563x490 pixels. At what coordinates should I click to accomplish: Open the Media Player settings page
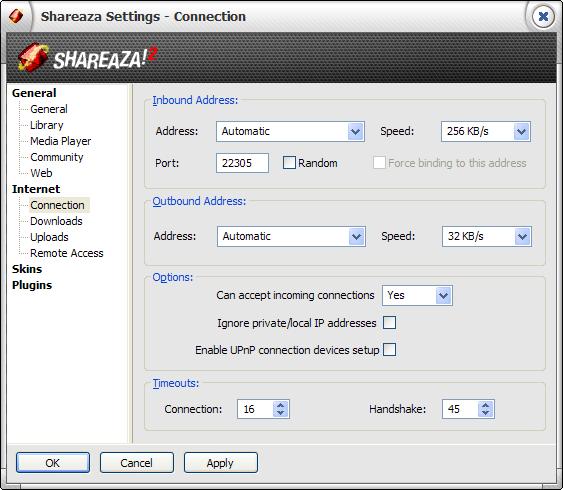click(61, 141)
